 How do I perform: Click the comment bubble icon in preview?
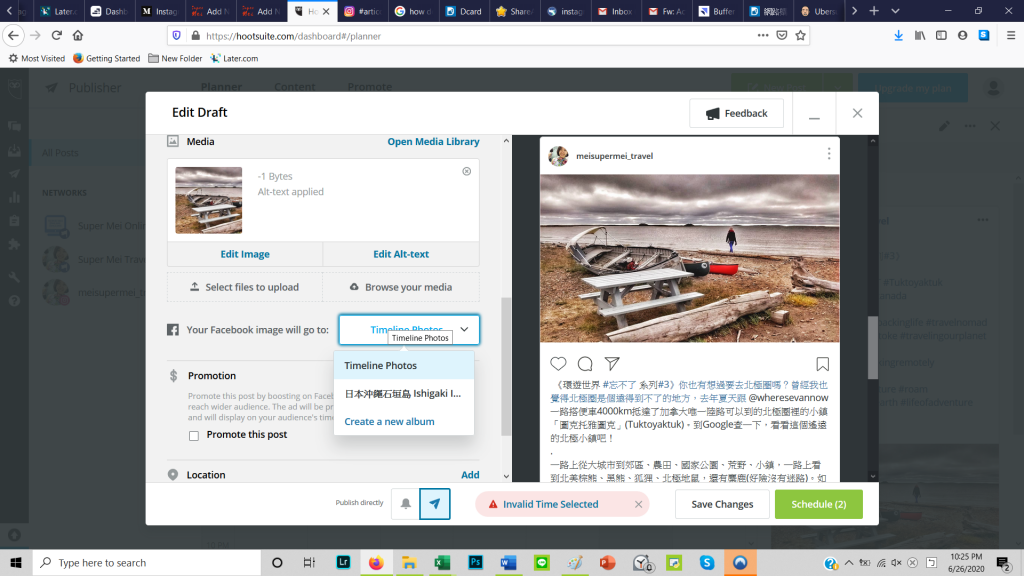pos(585,364)
